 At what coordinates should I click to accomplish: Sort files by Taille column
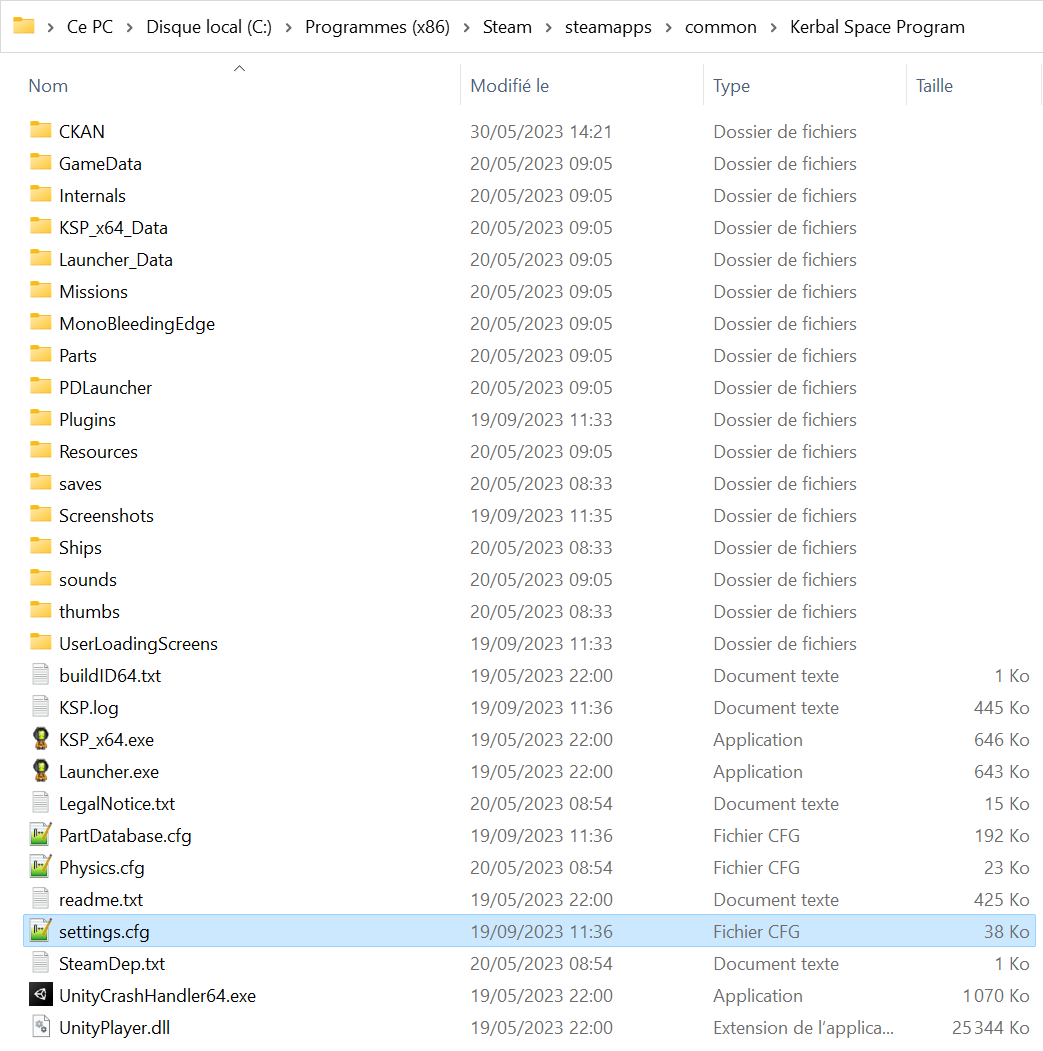coord(934,86)
